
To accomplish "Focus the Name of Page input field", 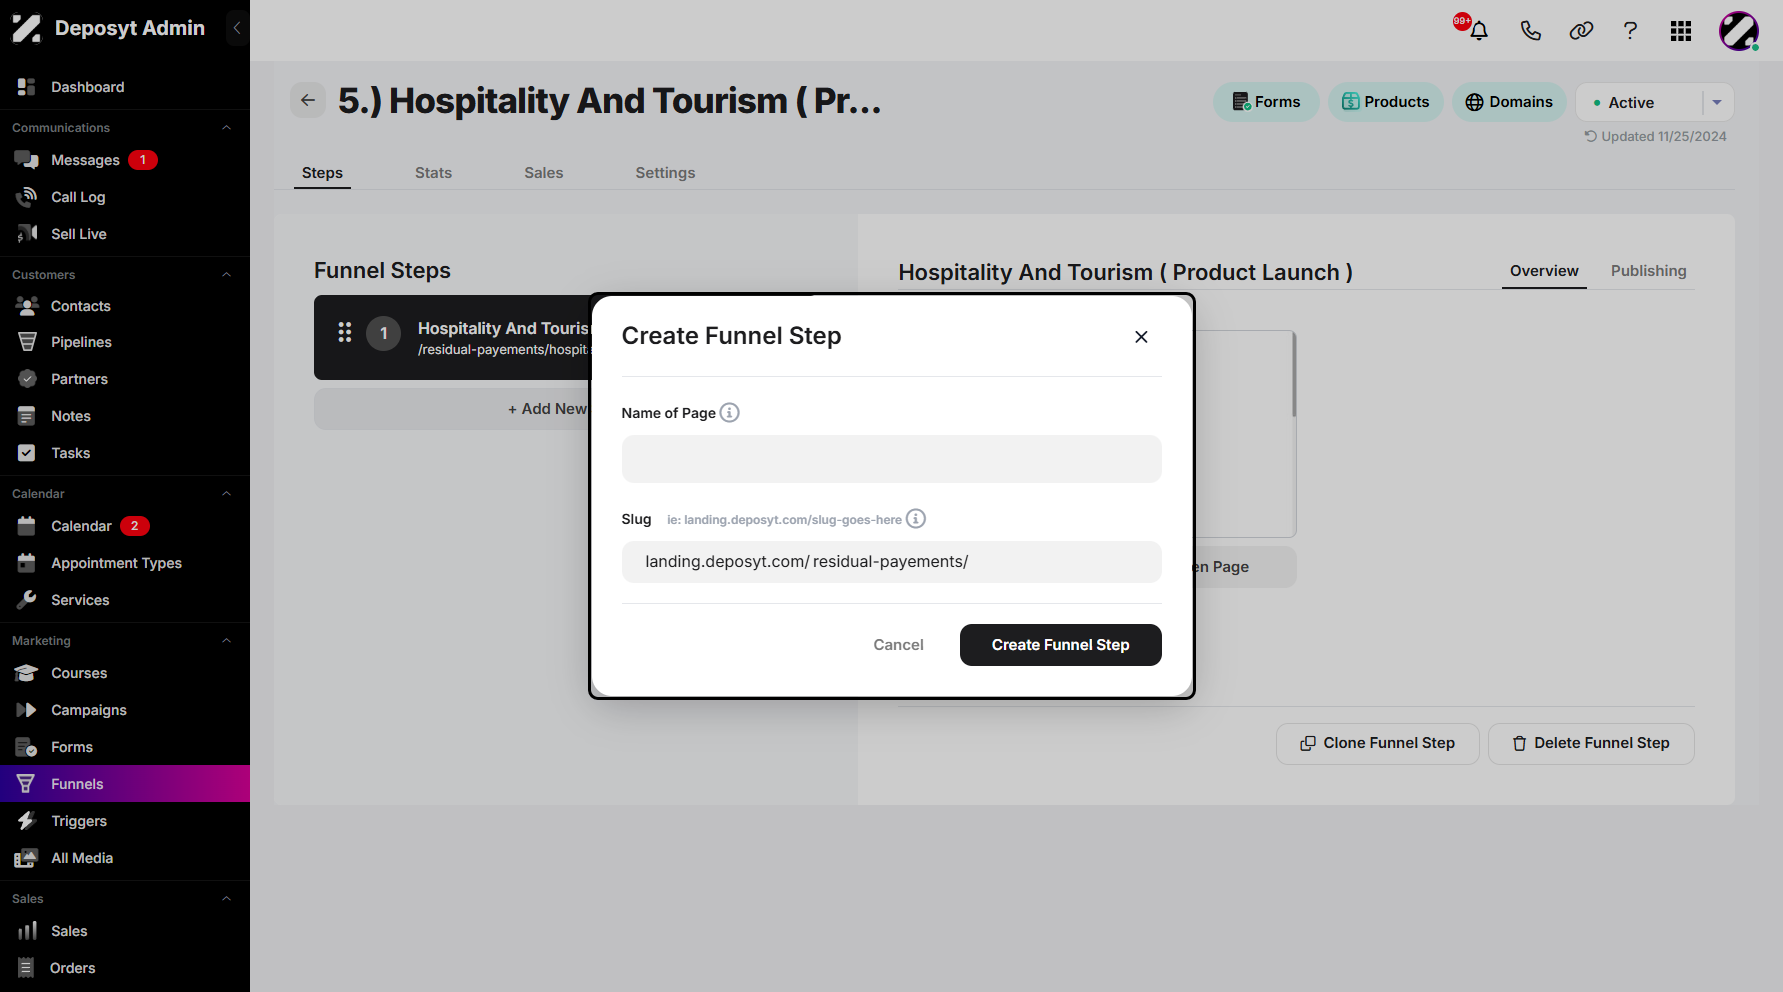I will point(891,459).
